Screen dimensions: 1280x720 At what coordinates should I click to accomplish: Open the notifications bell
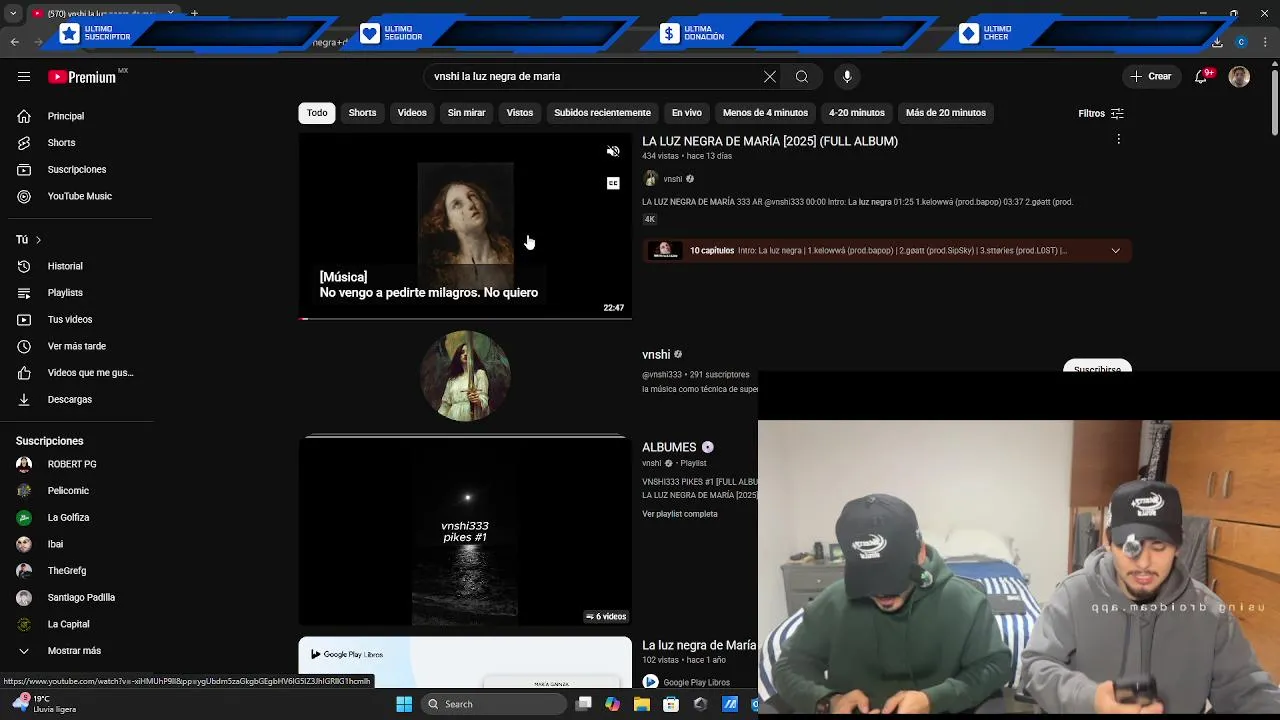coord(1203,76)
